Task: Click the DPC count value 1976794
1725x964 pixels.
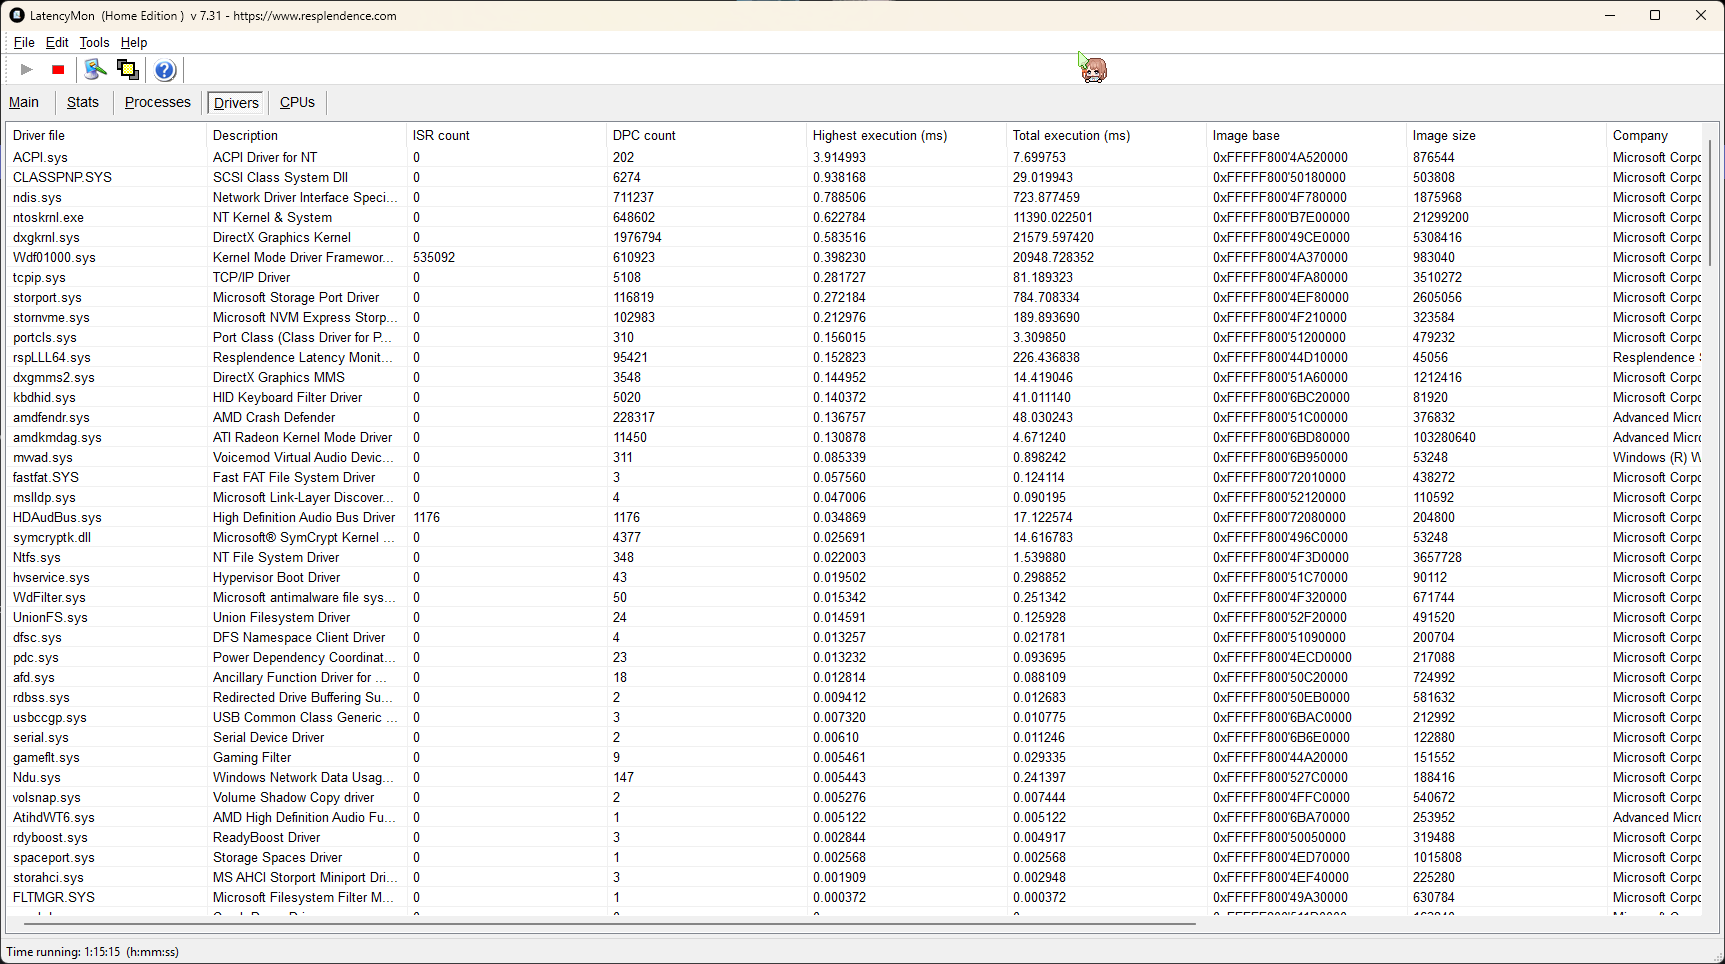Action: click(x=637, y=237)
